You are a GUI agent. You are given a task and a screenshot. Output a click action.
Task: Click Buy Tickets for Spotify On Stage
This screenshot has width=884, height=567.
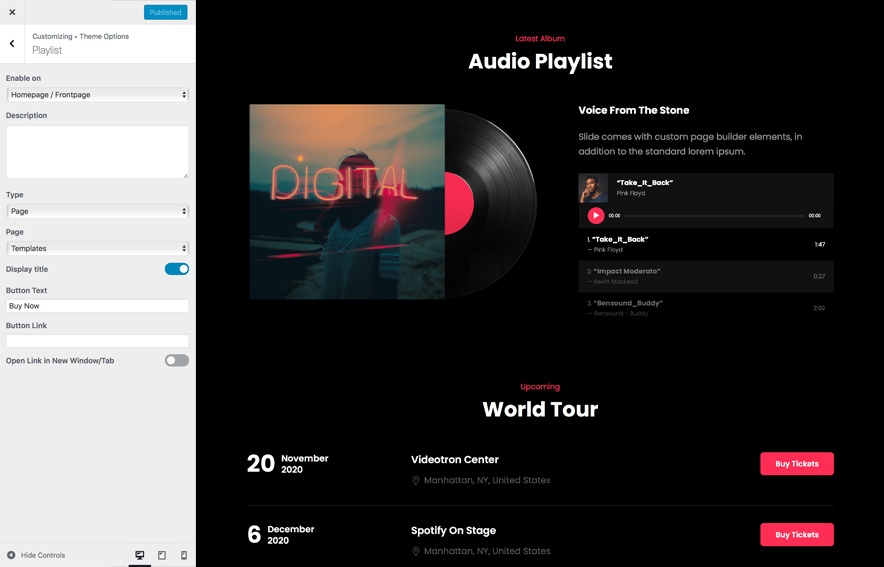[x=797, y=534]
